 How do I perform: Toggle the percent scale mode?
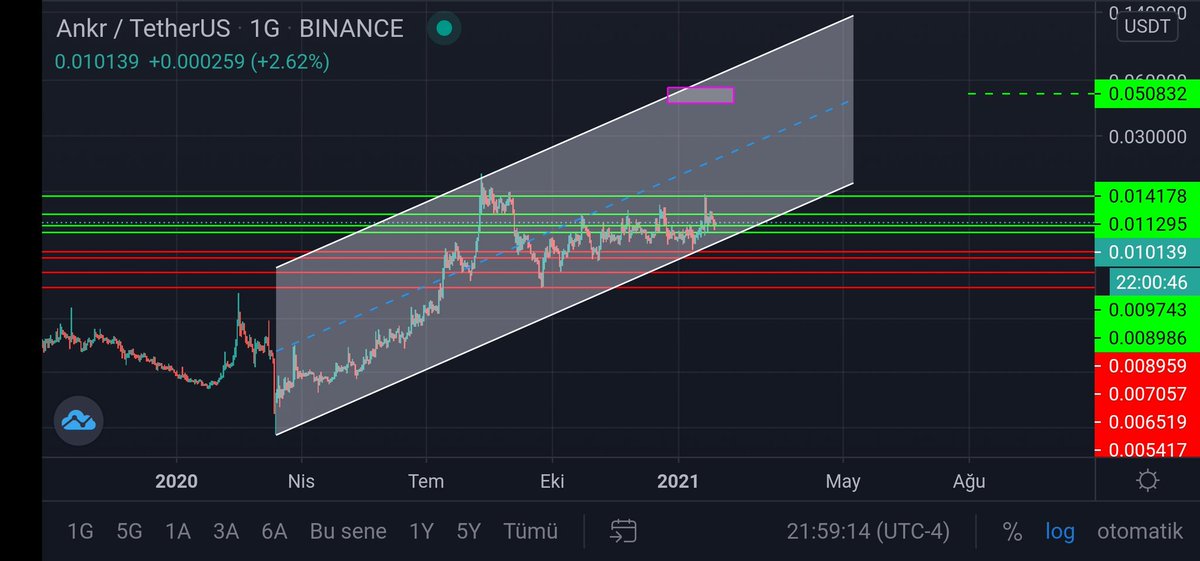(x=1012, y=531)
